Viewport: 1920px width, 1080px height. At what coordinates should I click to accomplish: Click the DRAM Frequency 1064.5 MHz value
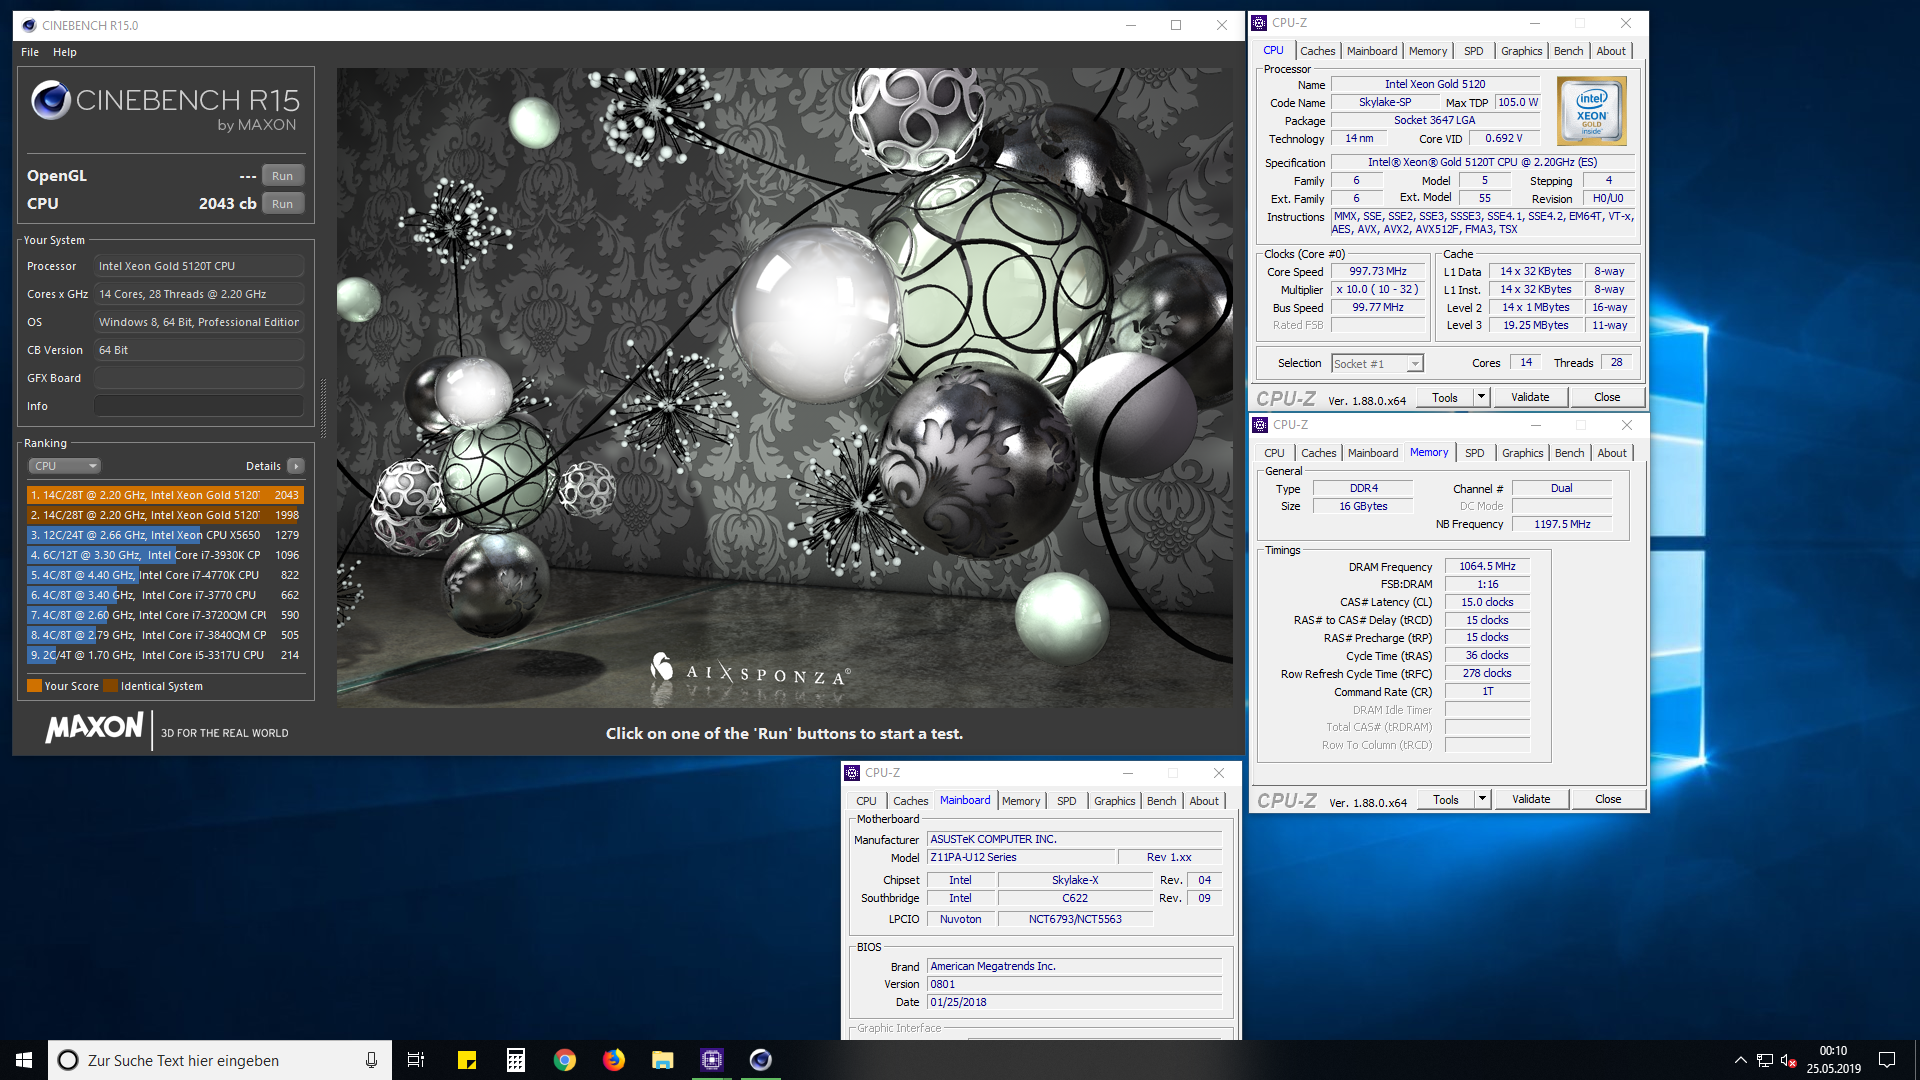pos(1487,566)
